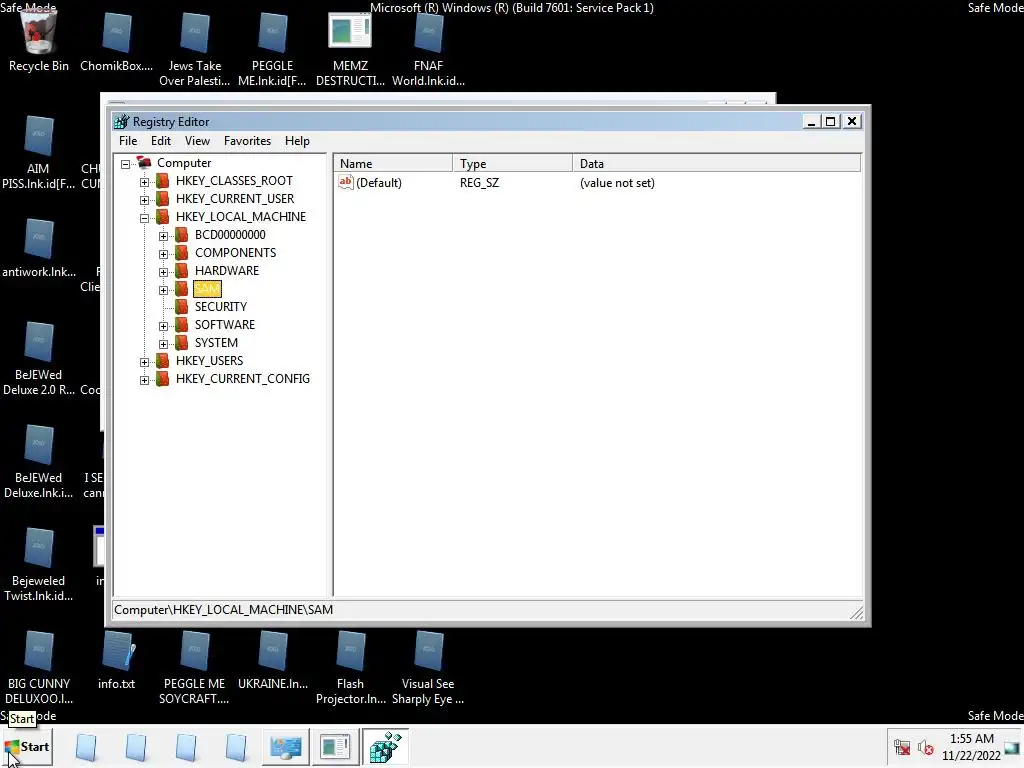The height and width of the screenshot is (768, 1024).
Task: Expand the COMPONENTS subkey
Action: tap(163, 253)
